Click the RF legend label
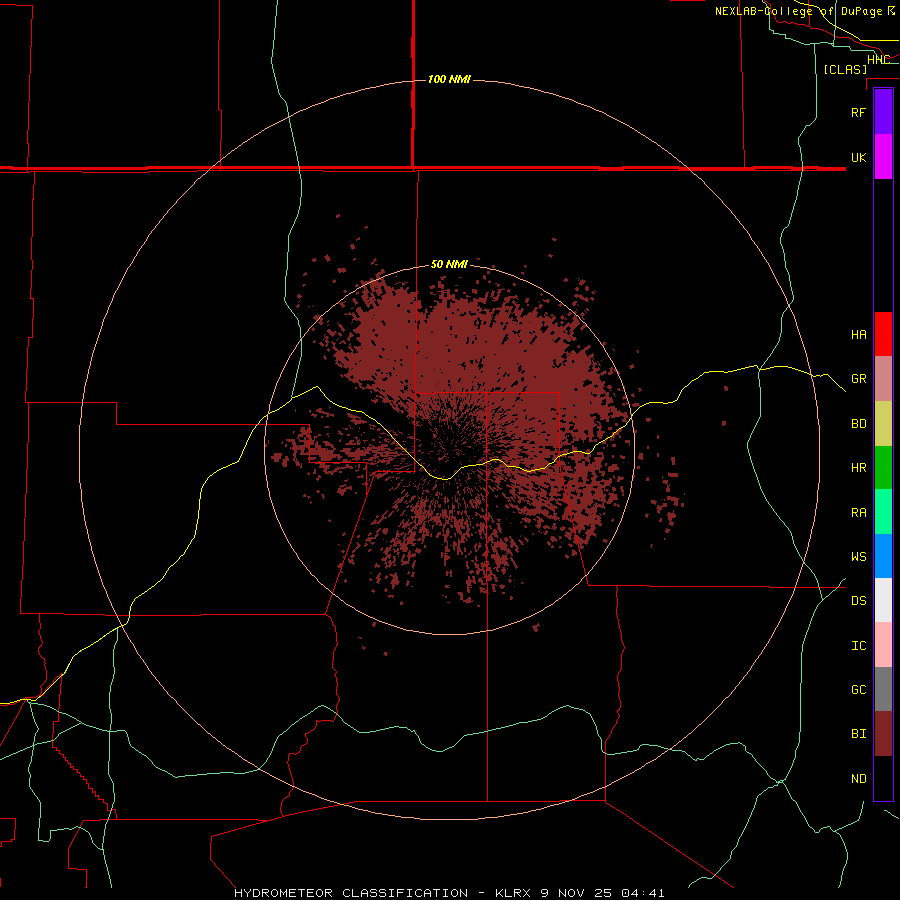This screenshot has width=900, height=900. tap(858, 112)
